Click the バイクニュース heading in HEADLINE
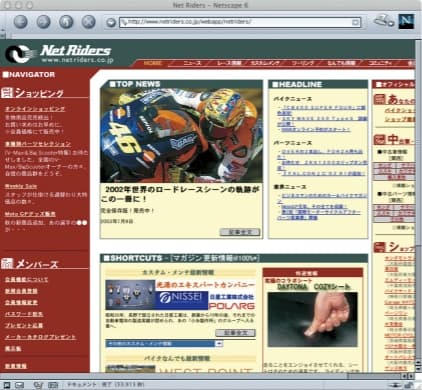422x390 pixels. (x=293, y=99)
